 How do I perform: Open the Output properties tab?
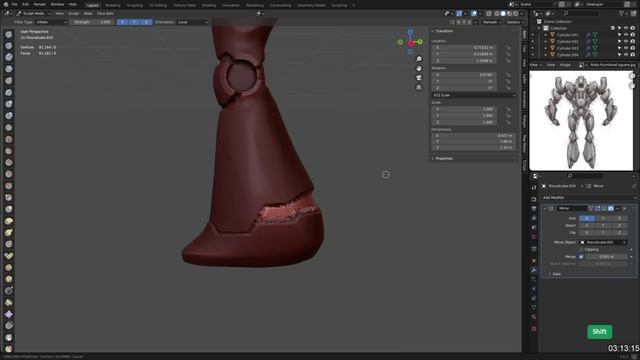click(x=533, y=209)
